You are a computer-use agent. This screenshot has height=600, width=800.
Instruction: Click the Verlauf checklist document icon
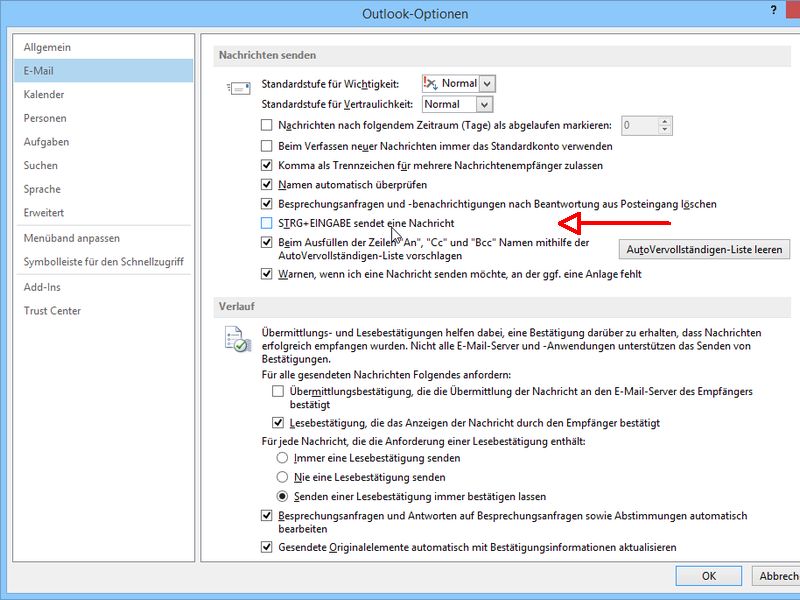238,339
